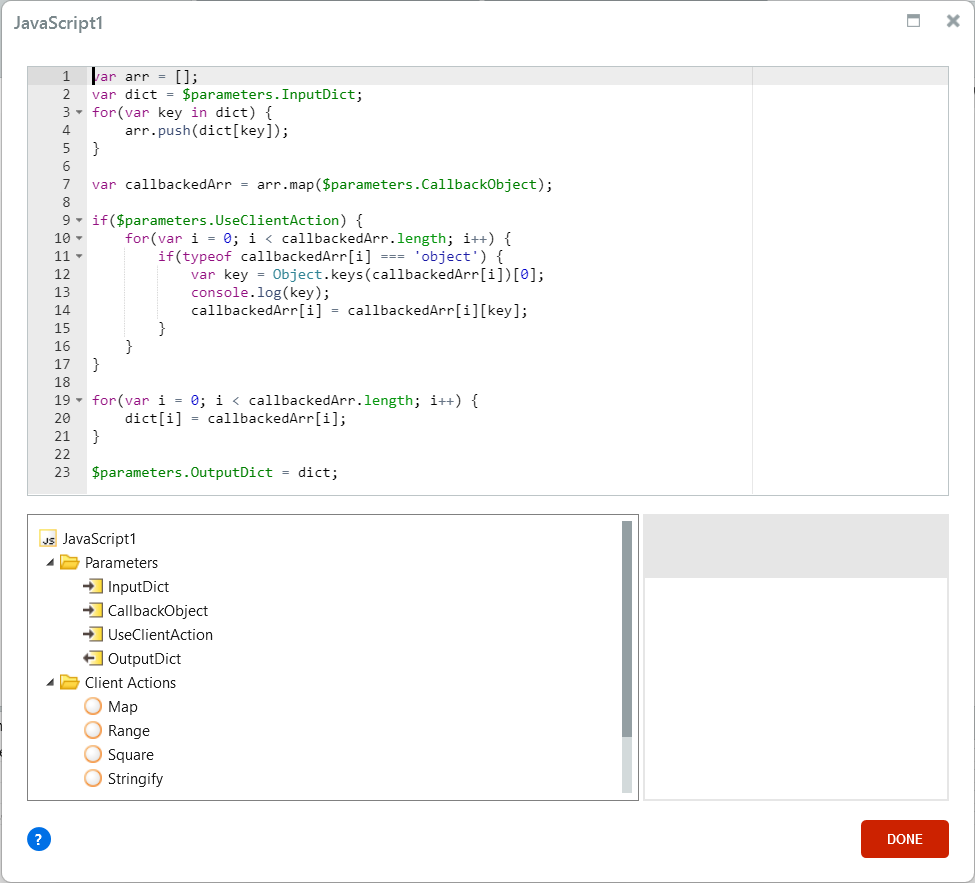Click 'callbackedArr[i][key];' on line 14
Image resolution: width=975 pixels, height=883 pixels.
[437, 311]
